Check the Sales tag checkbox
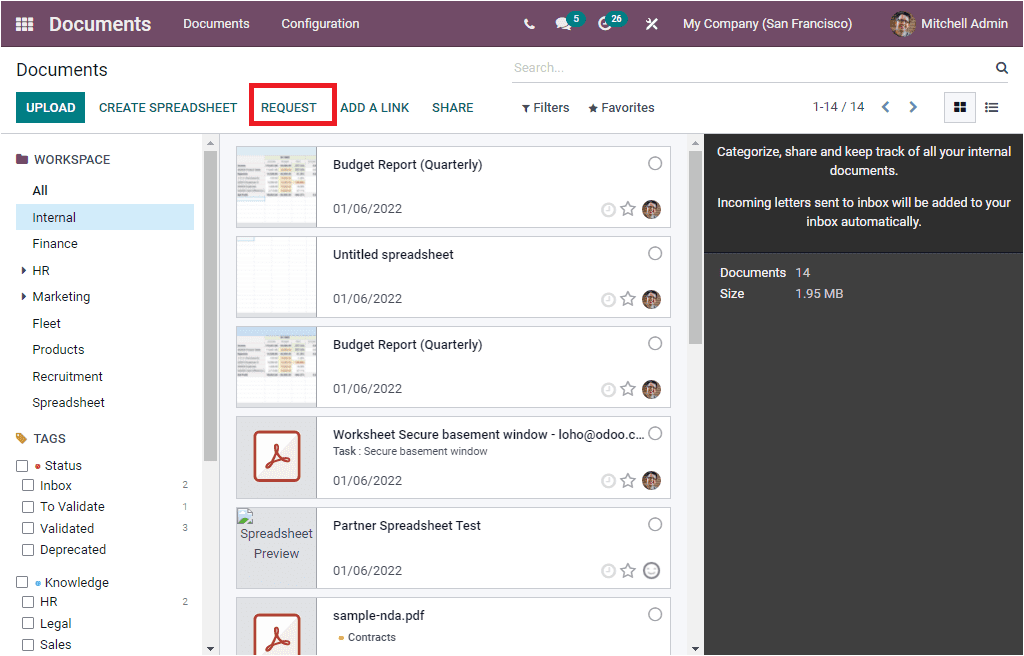 (28, 645)
